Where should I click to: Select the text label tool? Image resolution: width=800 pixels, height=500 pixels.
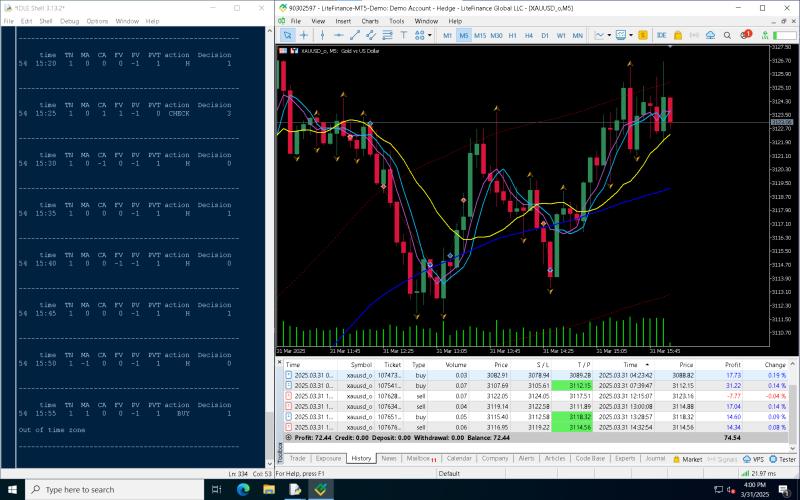[x=404, y=35]
